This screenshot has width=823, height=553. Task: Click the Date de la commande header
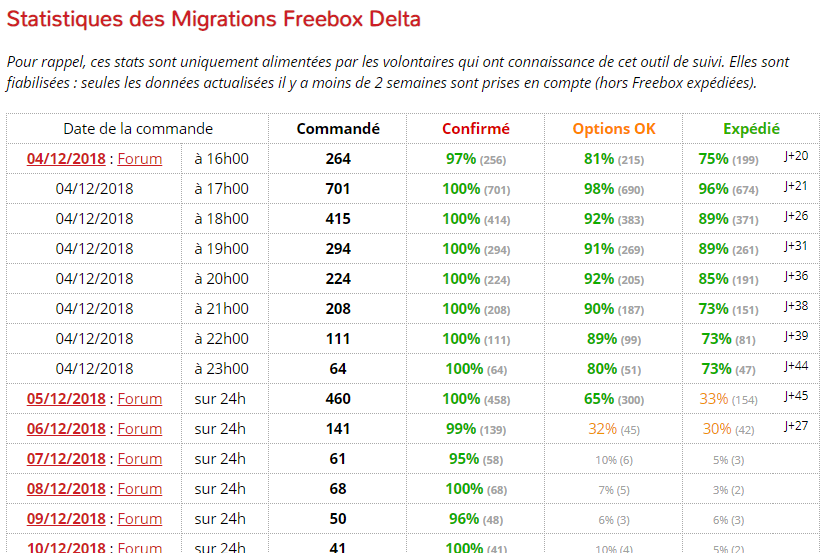click(x=138, y=128)
